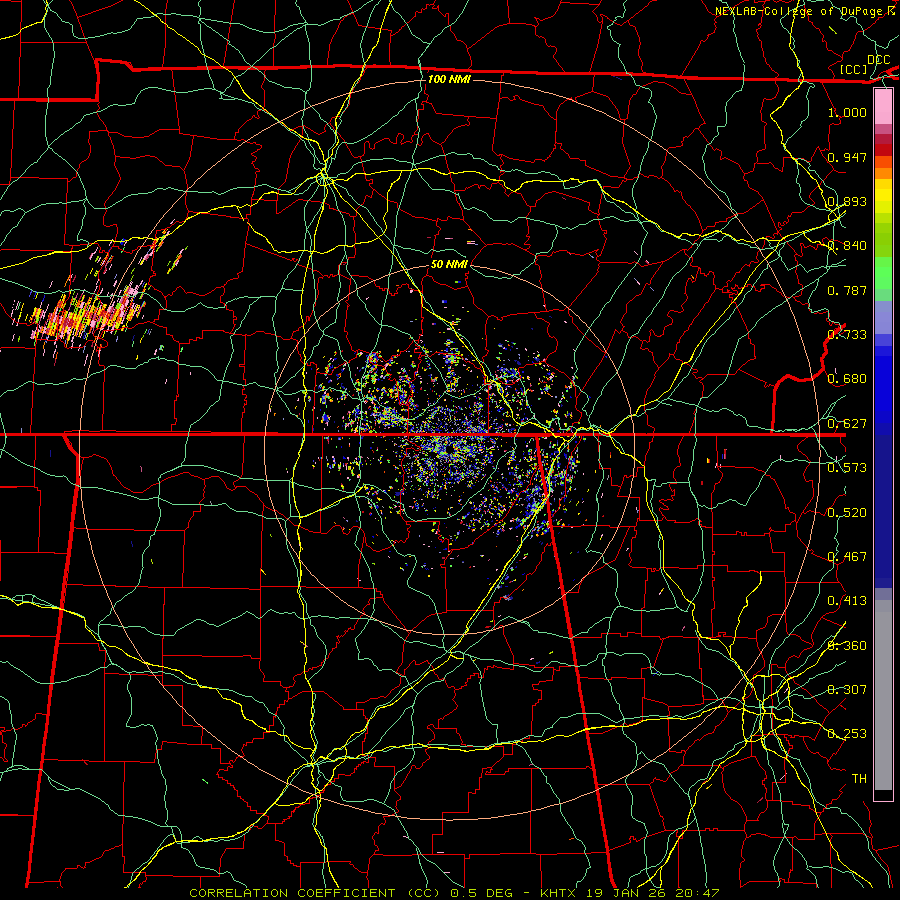
Task: Select the 1.000 value on the scale
Action: [x=847, y=112]
